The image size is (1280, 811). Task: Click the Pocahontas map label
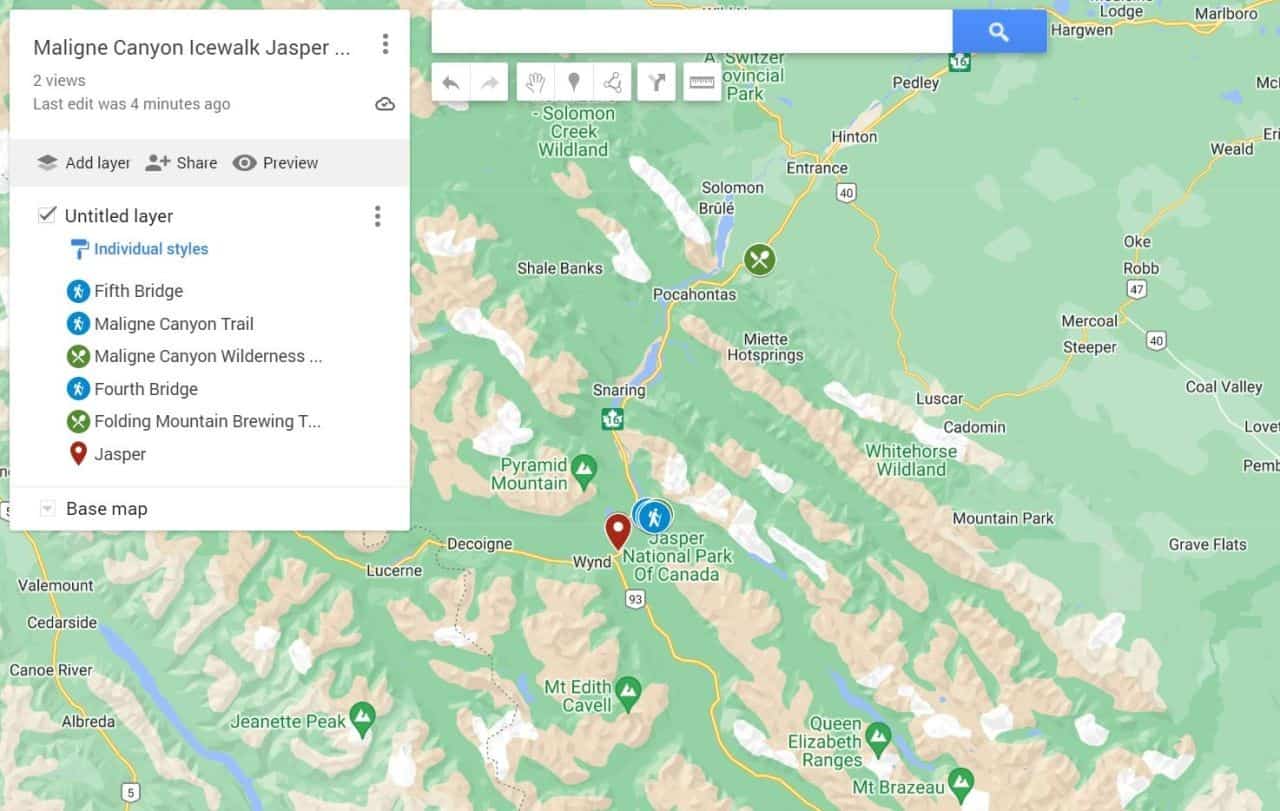(x=694, y=294)
